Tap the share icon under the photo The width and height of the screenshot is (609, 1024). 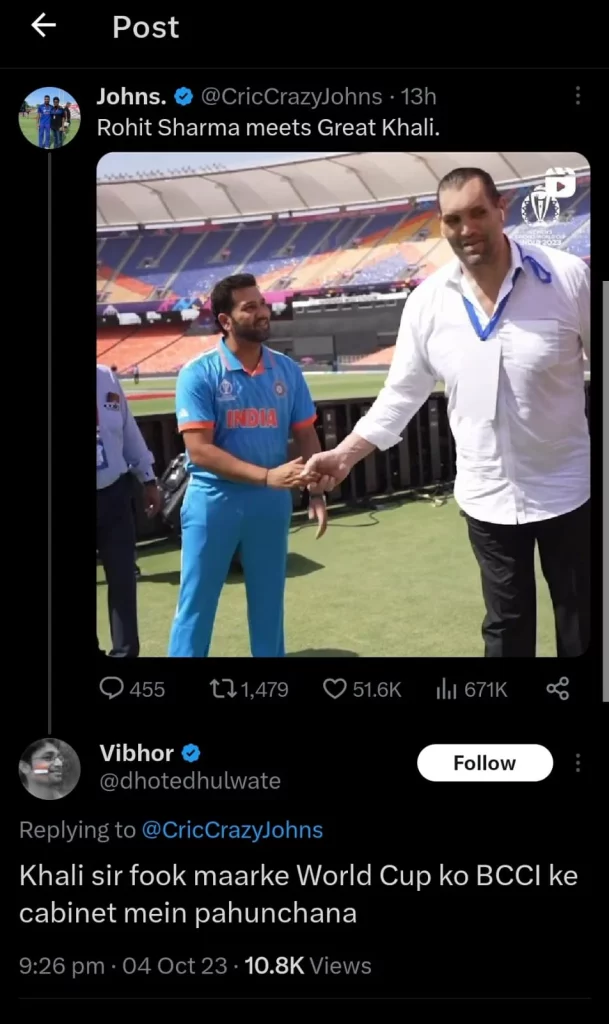tap(558, 689)
